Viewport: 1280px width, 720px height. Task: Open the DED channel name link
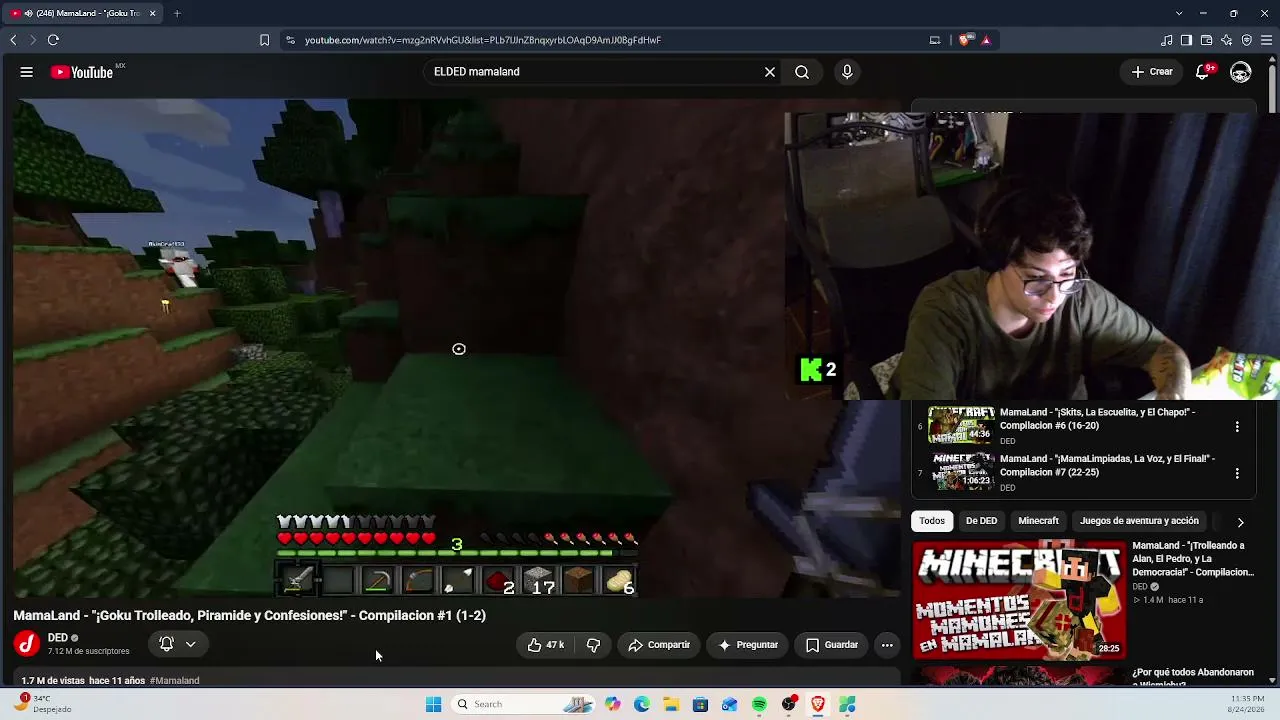pos(58,638)
